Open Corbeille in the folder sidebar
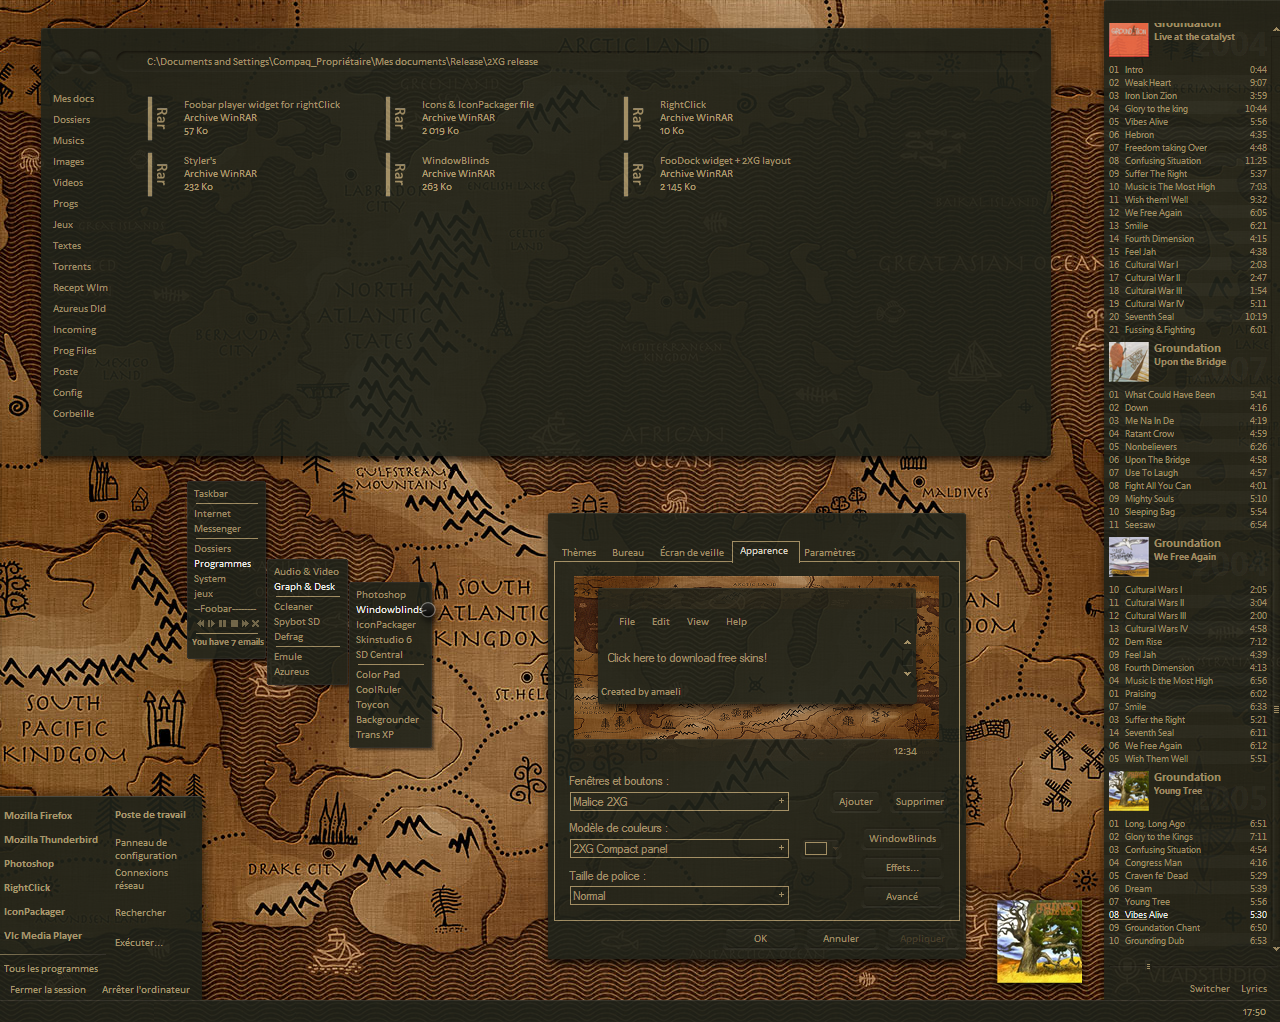The width and height of the screenshot is (1280, 1022). (74, 414)
